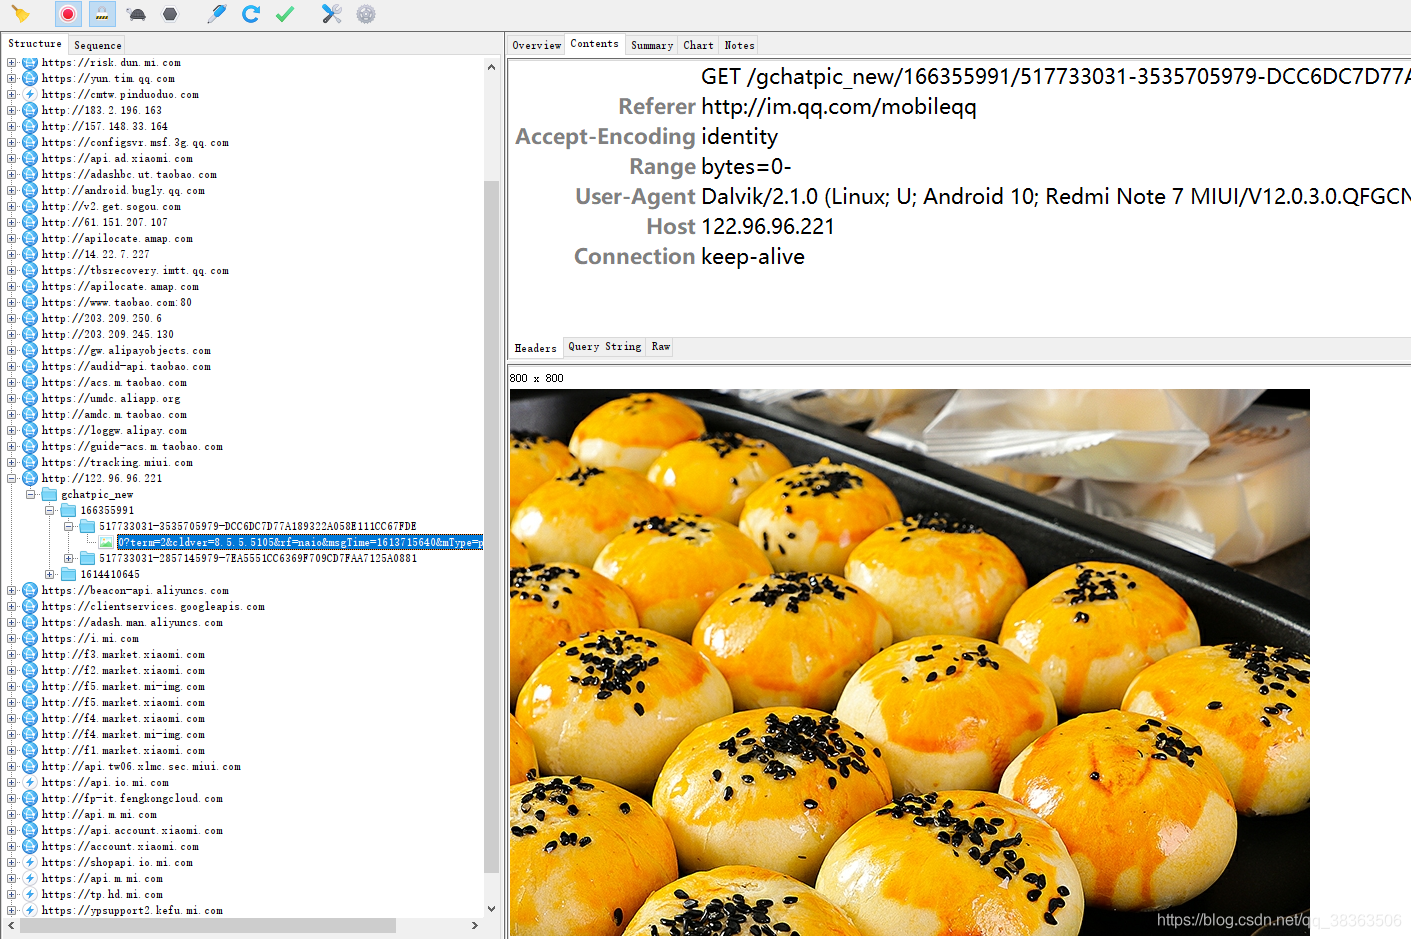Screen dimensions: 1411x939
Task: Select the Query String view tab
Action: tap(605, 347)
